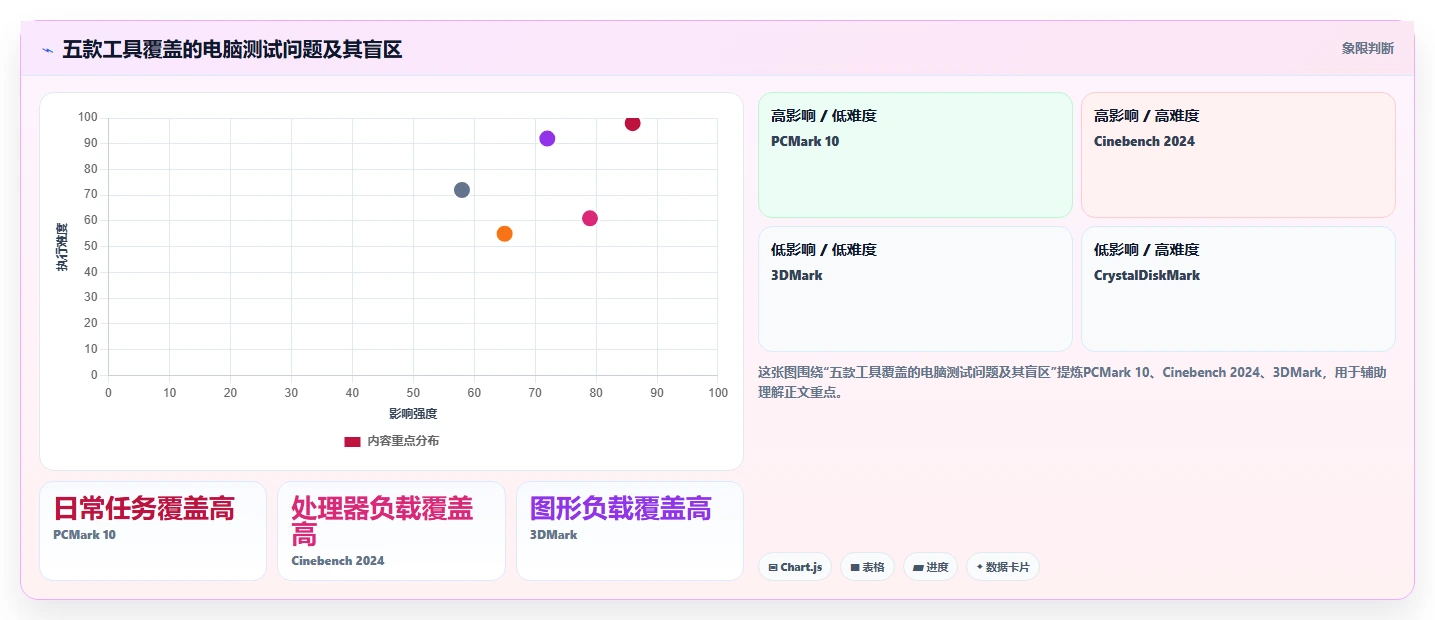This screenshot has width=1435, height=620.
Task: Select the 处理器负载覆盖高 stat card
Action: [391, 531]
